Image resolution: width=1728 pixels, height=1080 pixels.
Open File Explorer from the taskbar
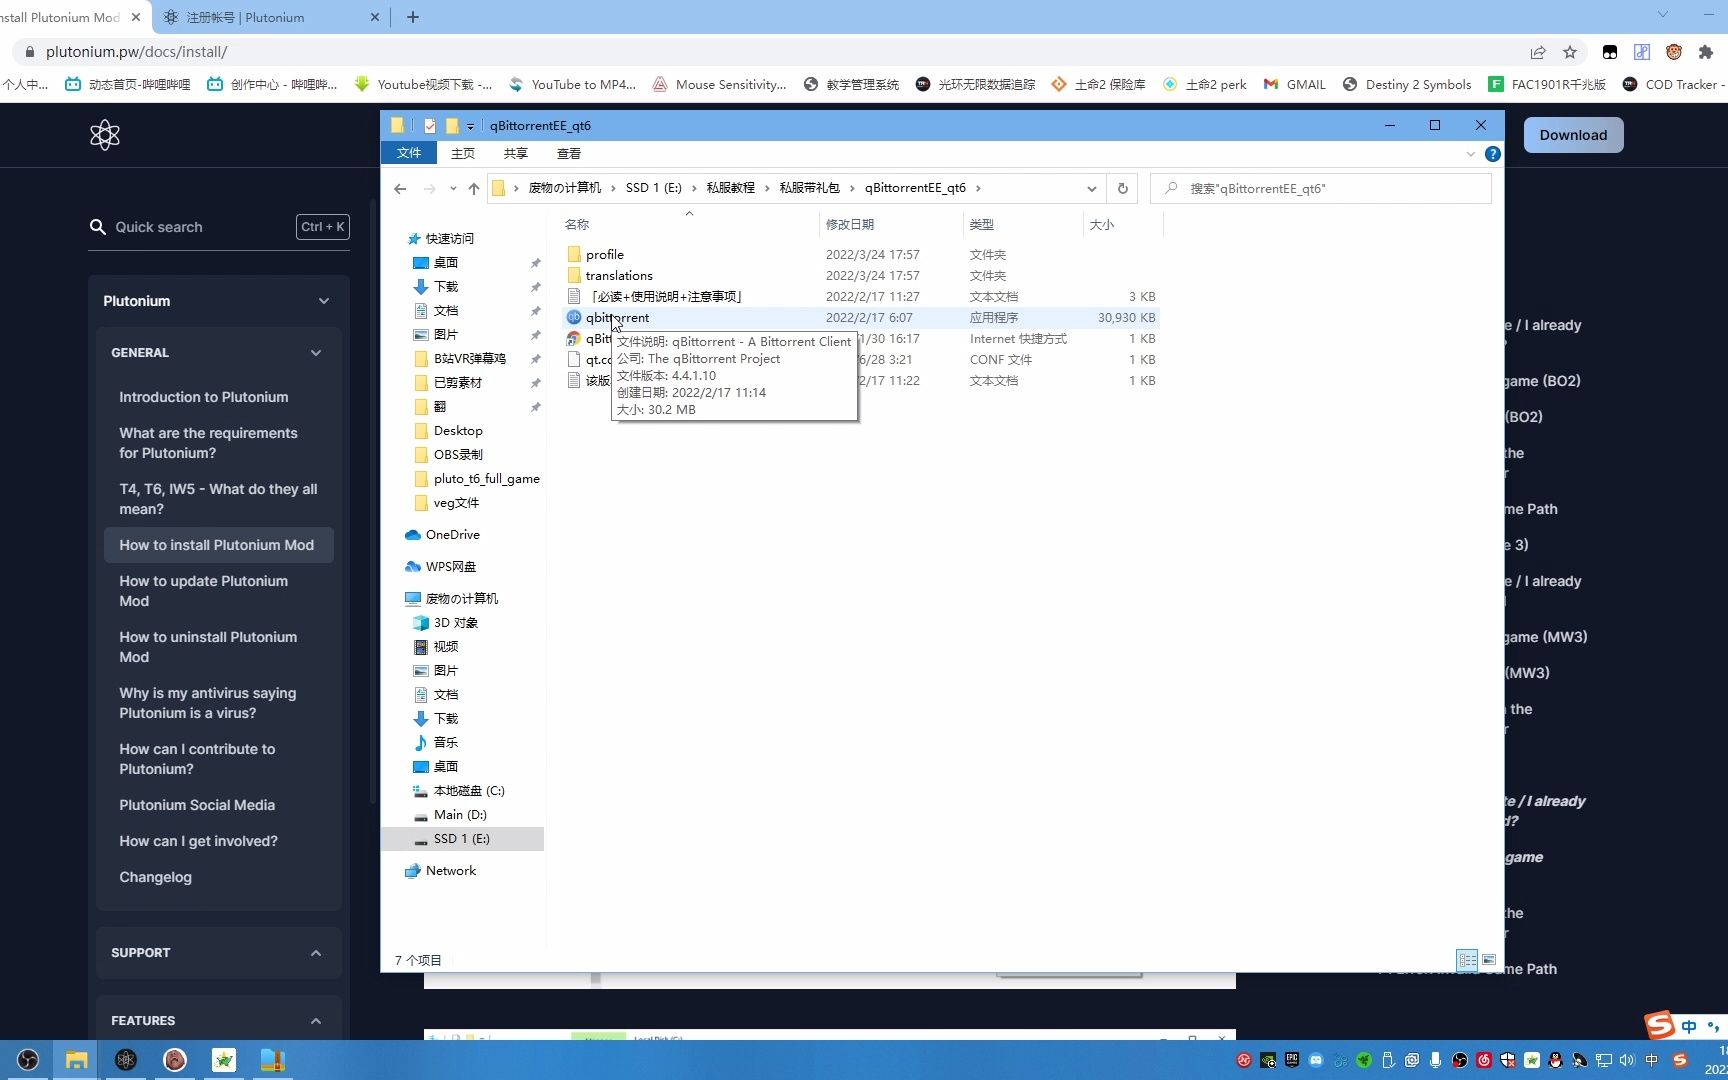click(76, 1060)
